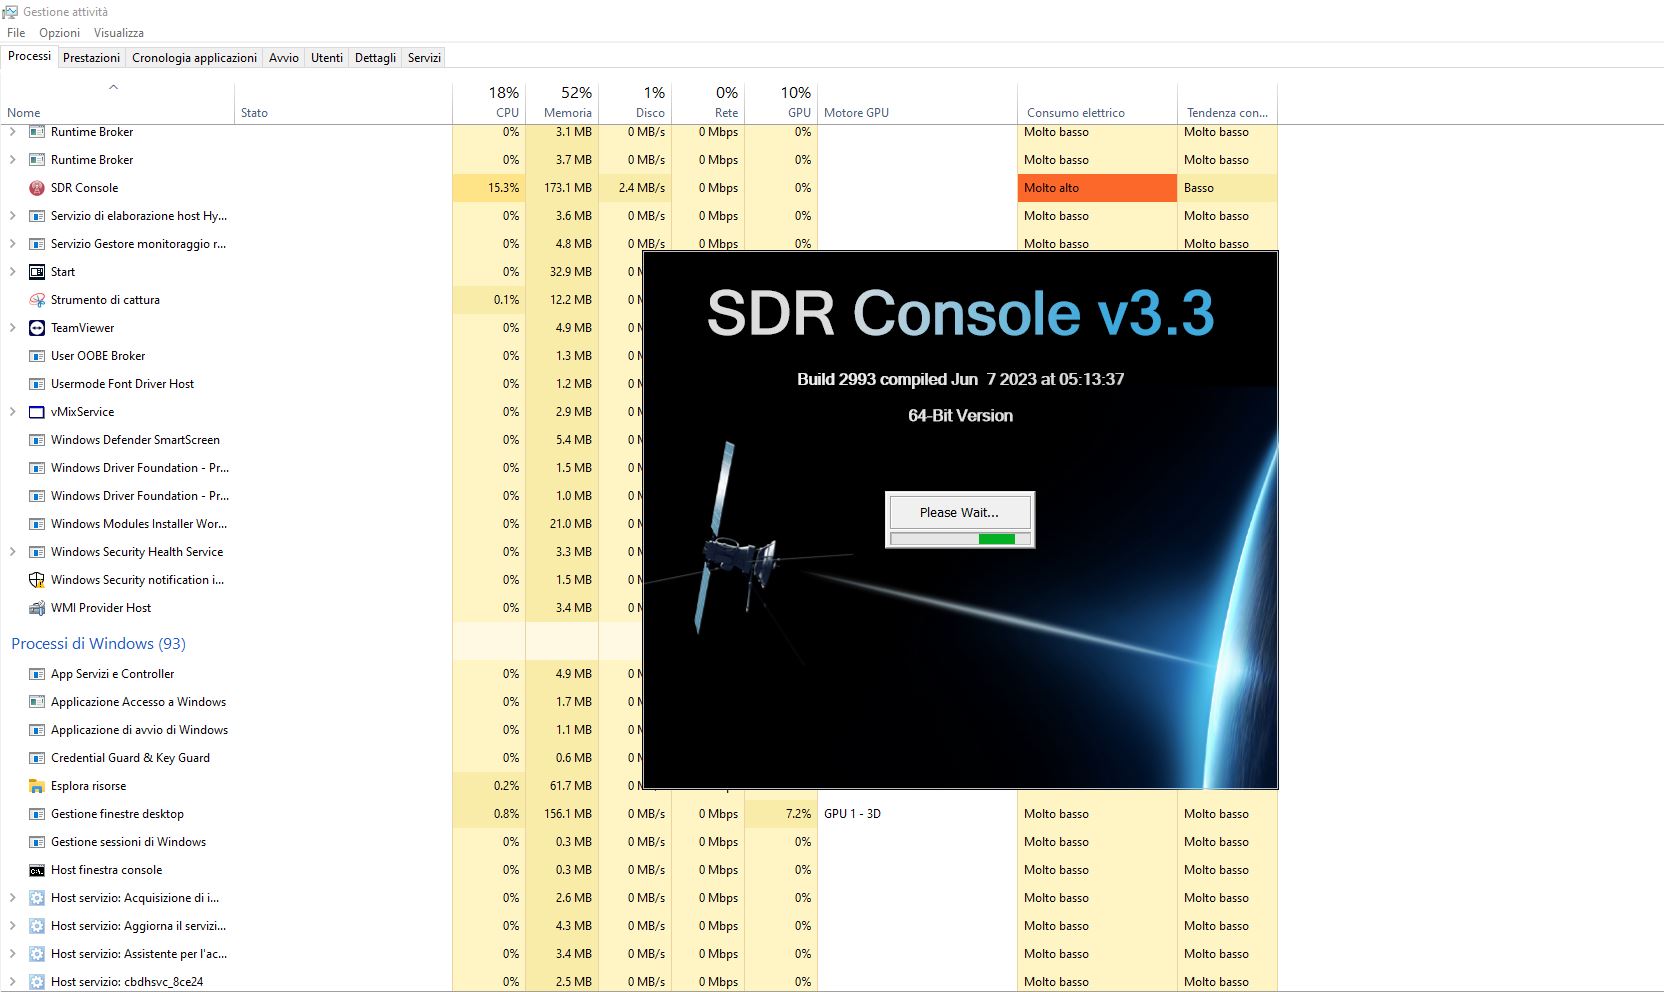This screenshot has width=1664, height=992.
Task: Click the TeamViewer process icon
Action: coord(37,328)
